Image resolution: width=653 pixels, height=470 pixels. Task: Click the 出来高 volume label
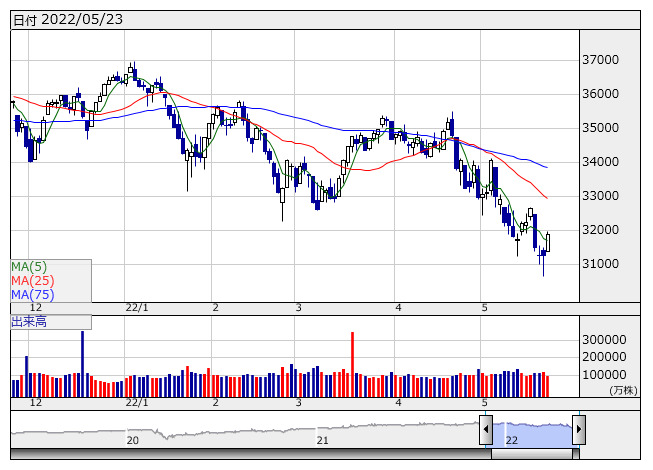pyautogui.click(x=29, y=322)
